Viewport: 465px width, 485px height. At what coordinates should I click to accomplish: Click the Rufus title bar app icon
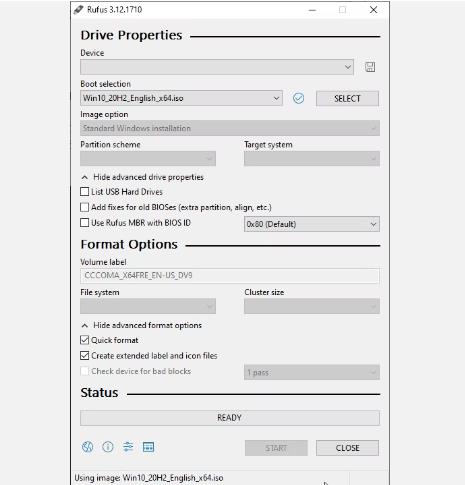coord(79,10)
